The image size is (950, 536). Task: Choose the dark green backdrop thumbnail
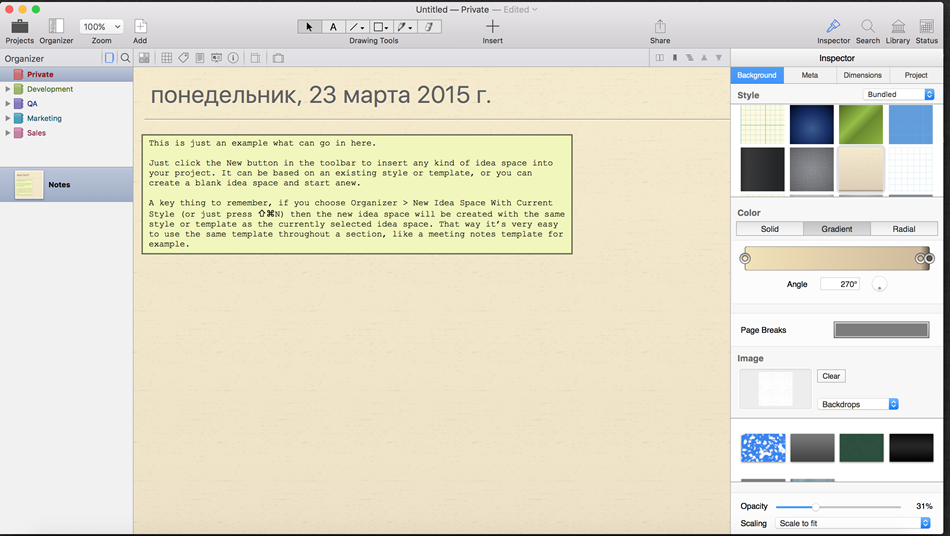(x=861, y=448)
